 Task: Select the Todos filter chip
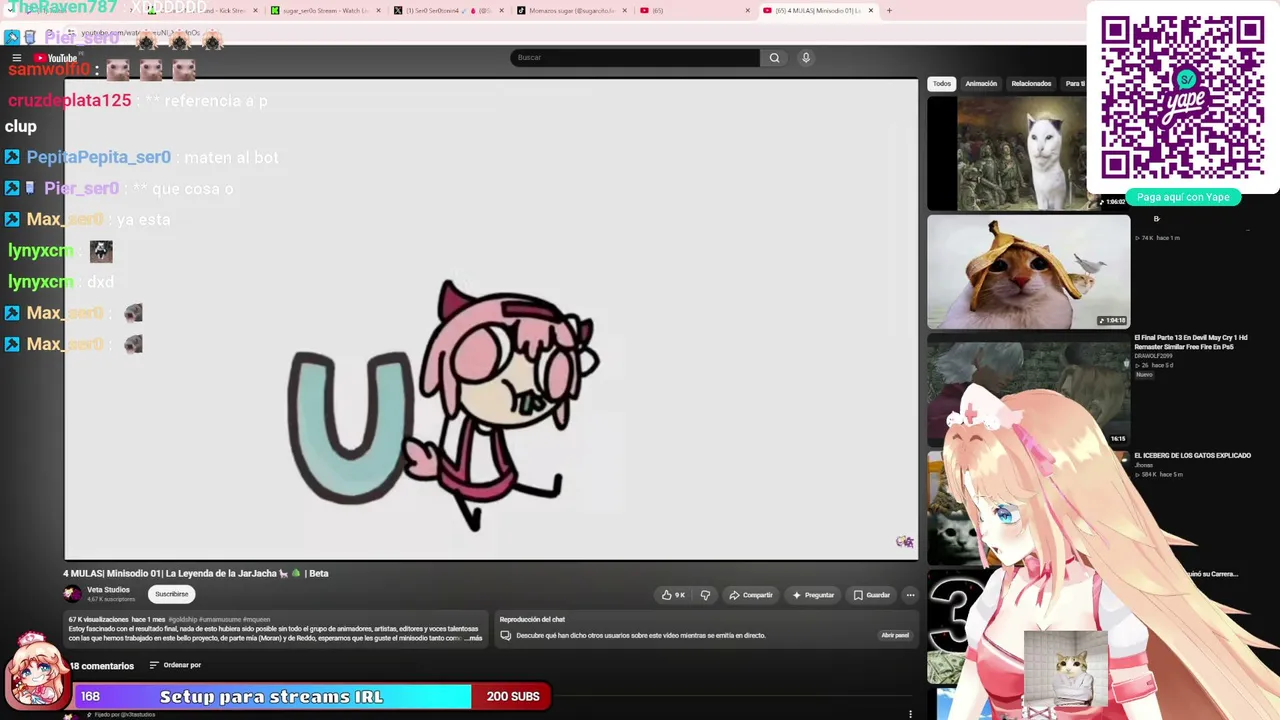[x=942, y=84]
